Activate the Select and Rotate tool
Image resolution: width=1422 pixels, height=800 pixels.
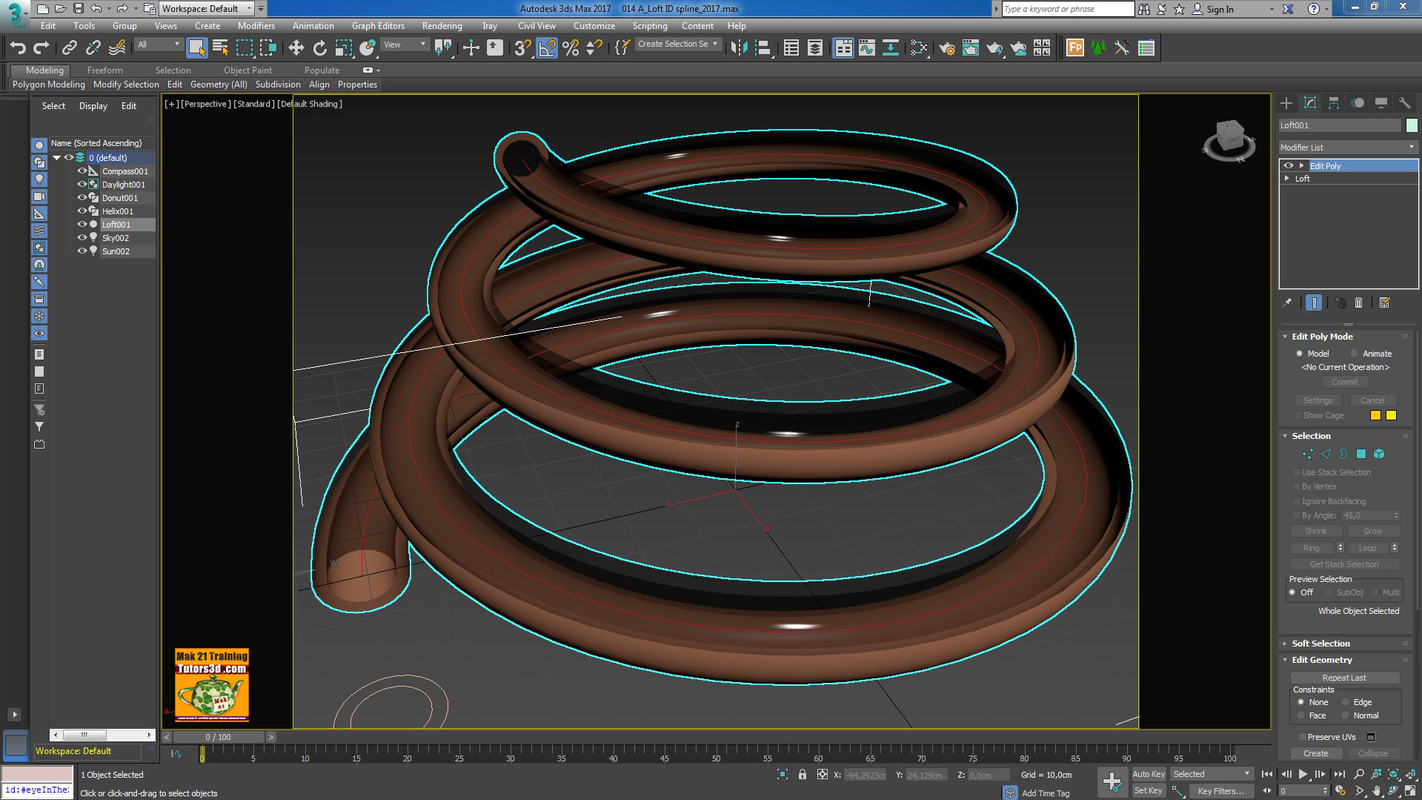point(318,47)
